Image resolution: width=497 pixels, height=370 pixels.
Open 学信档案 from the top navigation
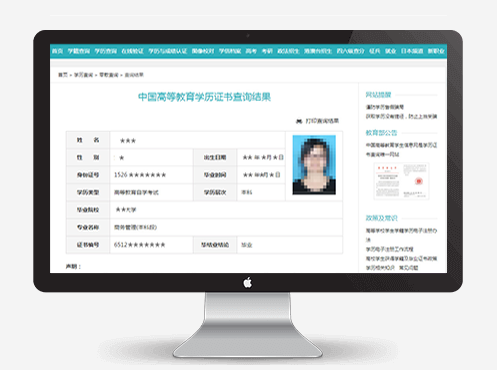click(230, 51)
